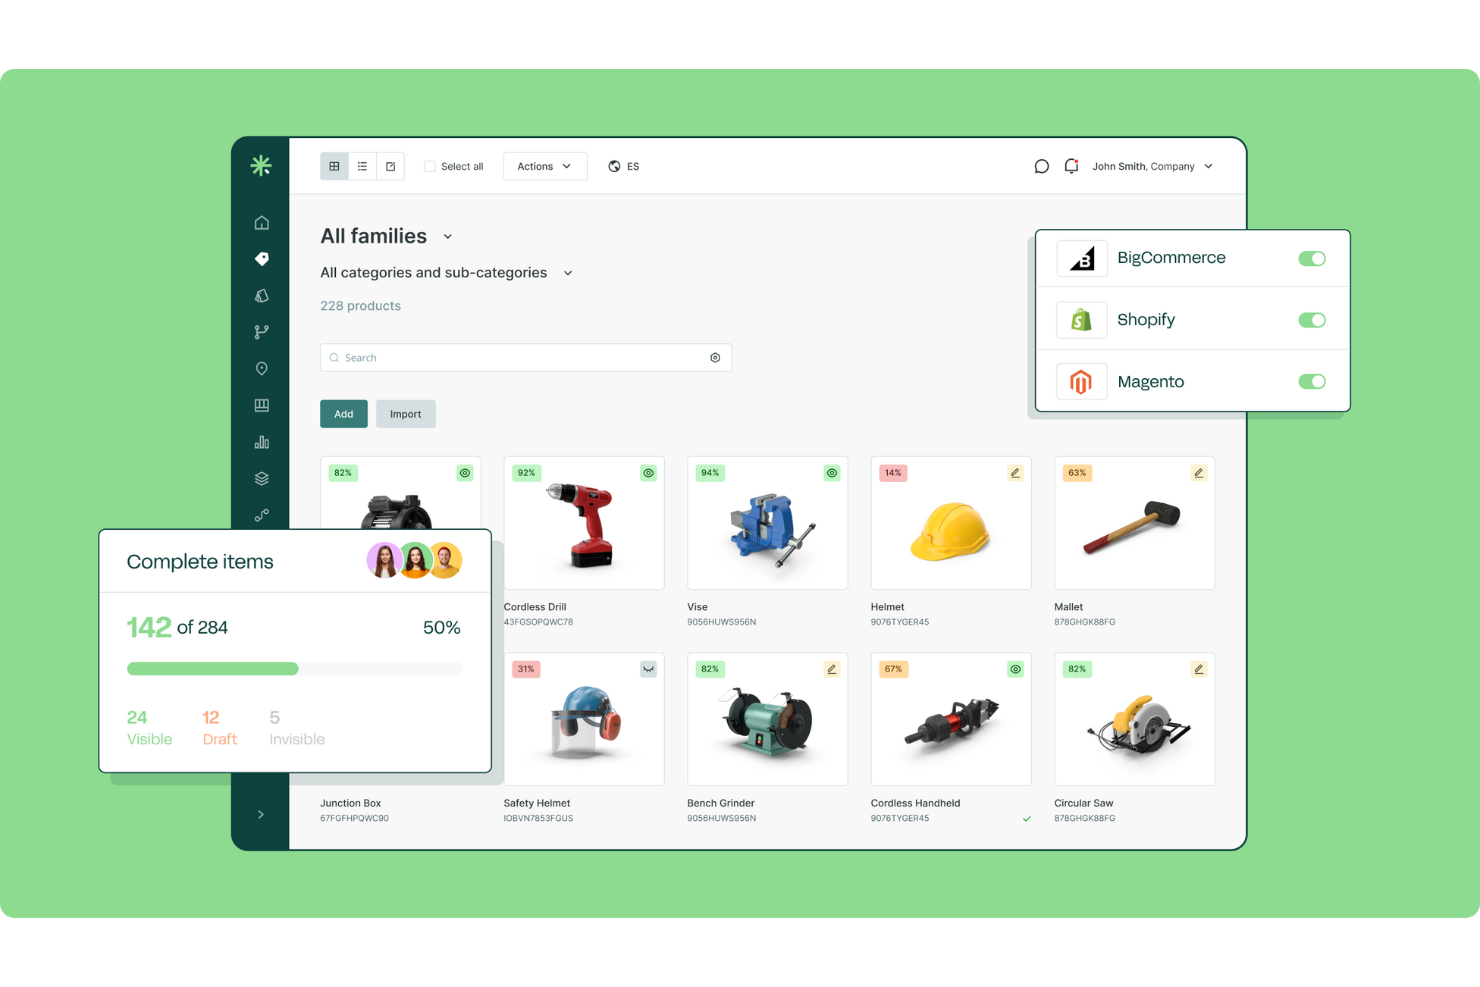The height and width of the screenshot is (987, 1480).
Task: Click the 5 Invisible count
Action: point(297,728)
